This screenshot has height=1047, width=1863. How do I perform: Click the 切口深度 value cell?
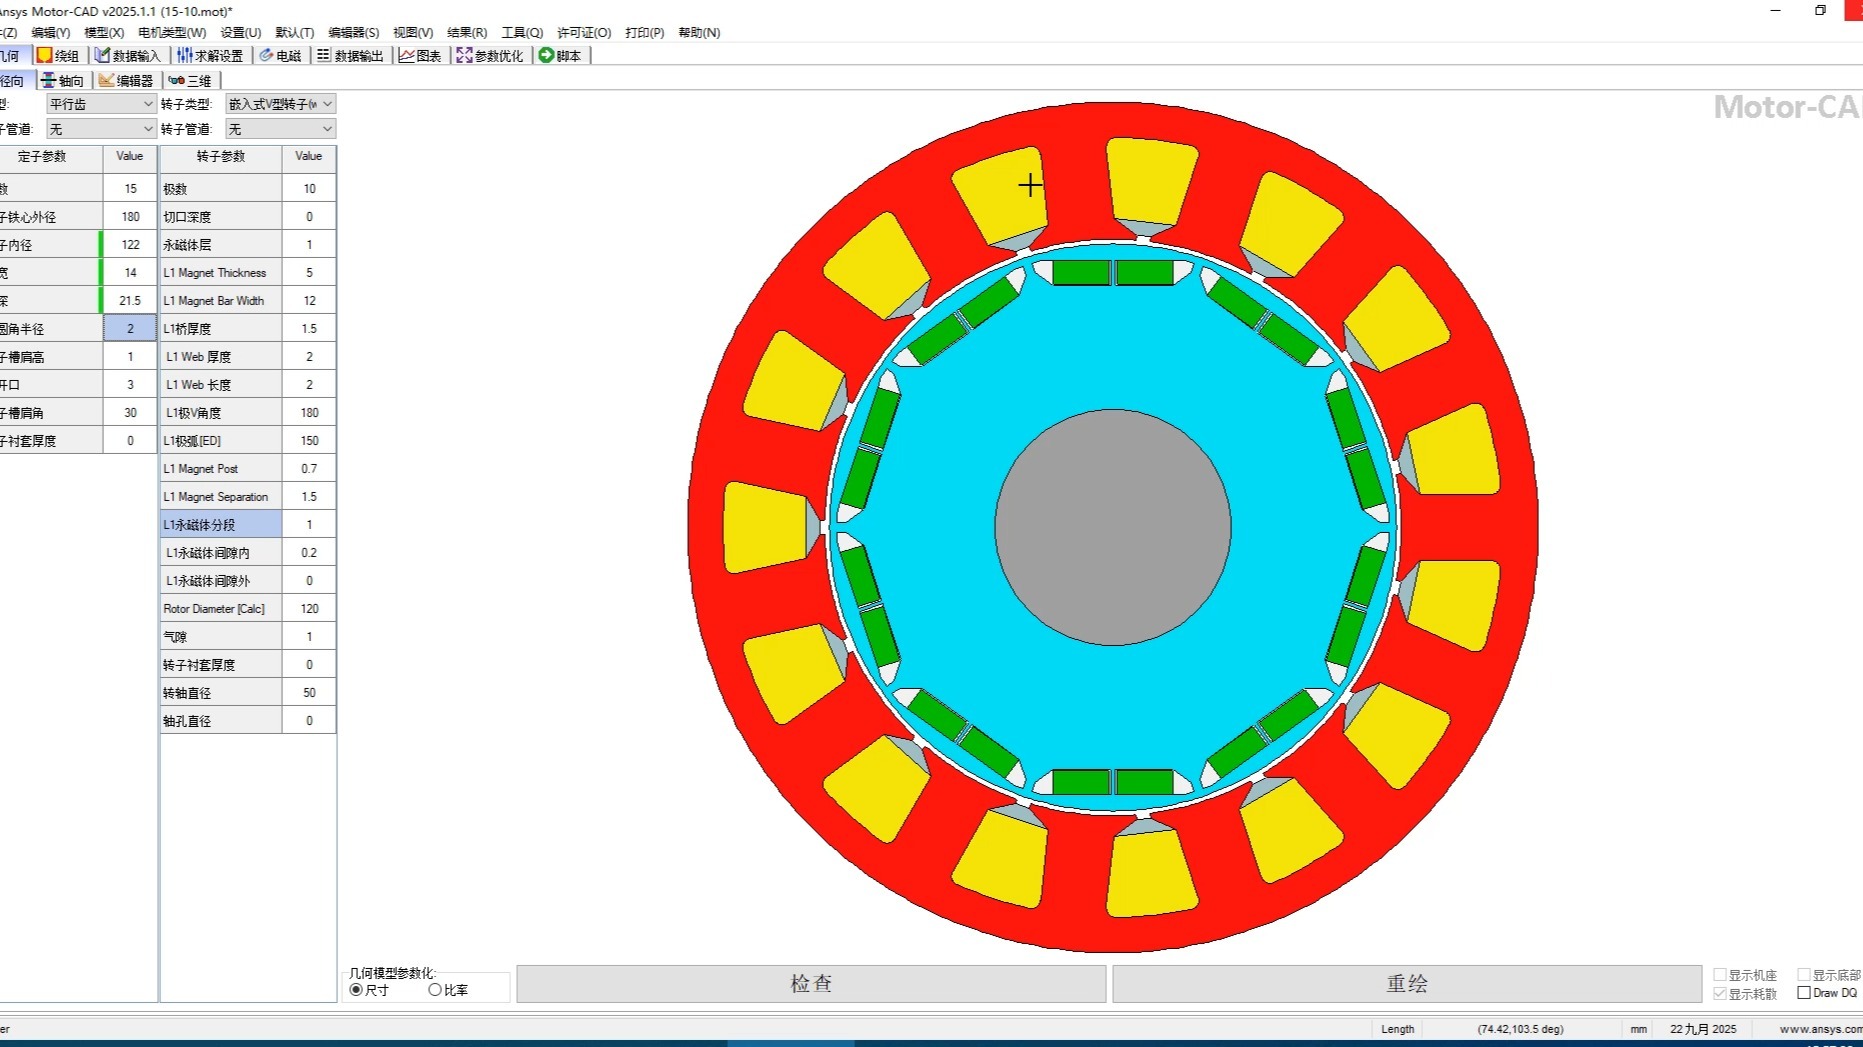pyautogui.click(x=309, y=217)
